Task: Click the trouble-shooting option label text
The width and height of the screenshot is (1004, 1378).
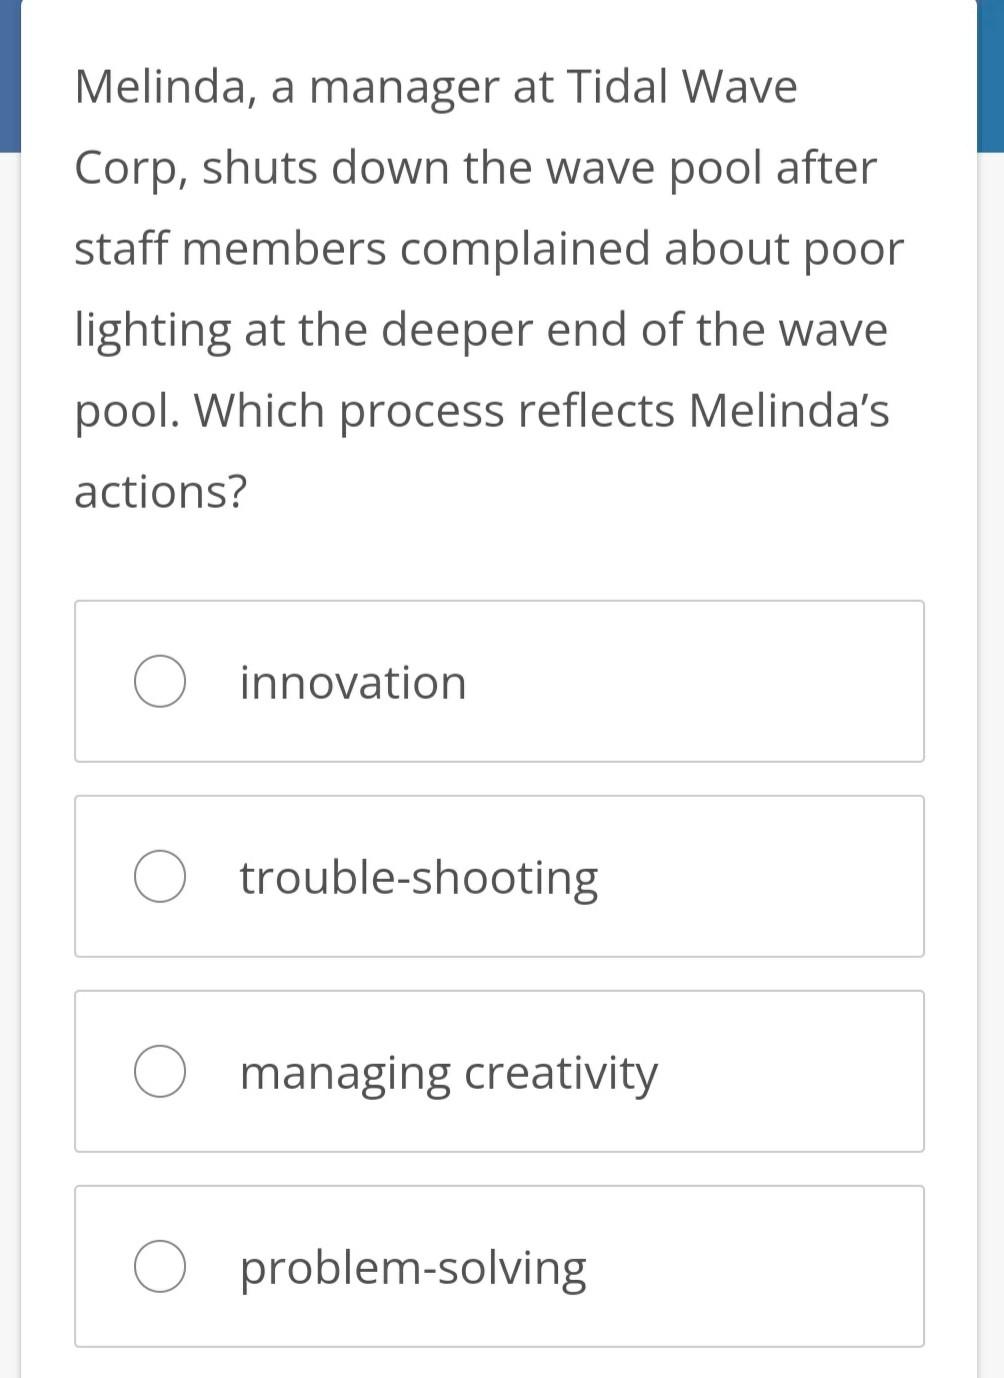Action: click(418, 876)
